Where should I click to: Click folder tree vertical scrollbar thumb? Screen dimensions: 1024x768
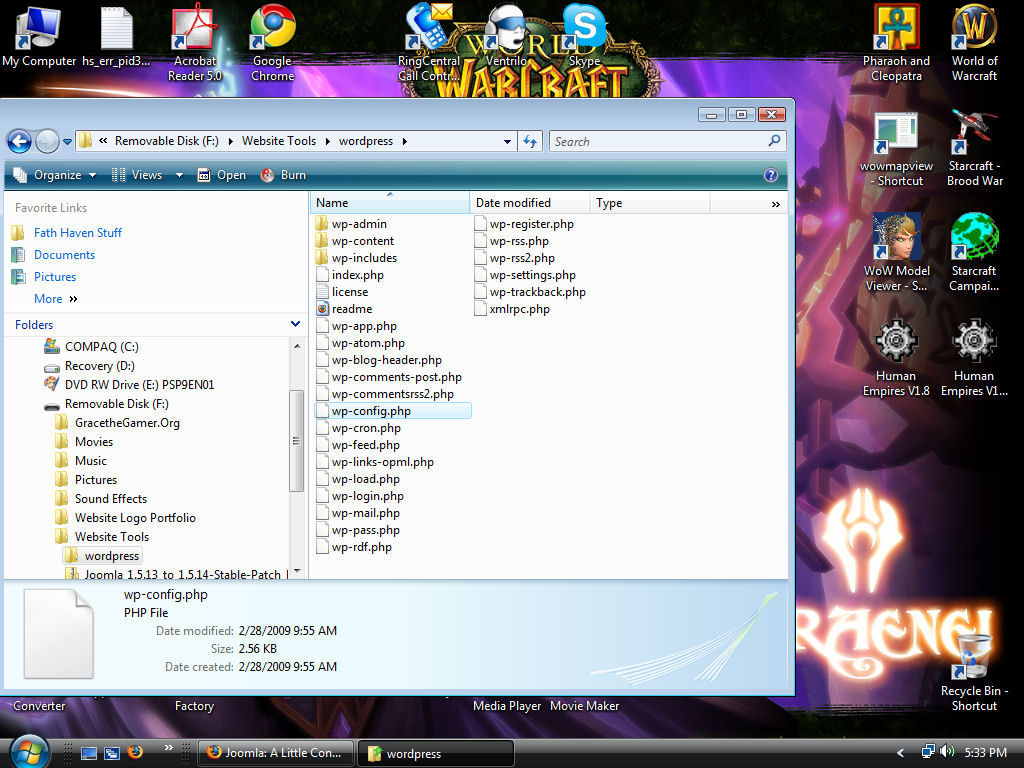point(296,441)
